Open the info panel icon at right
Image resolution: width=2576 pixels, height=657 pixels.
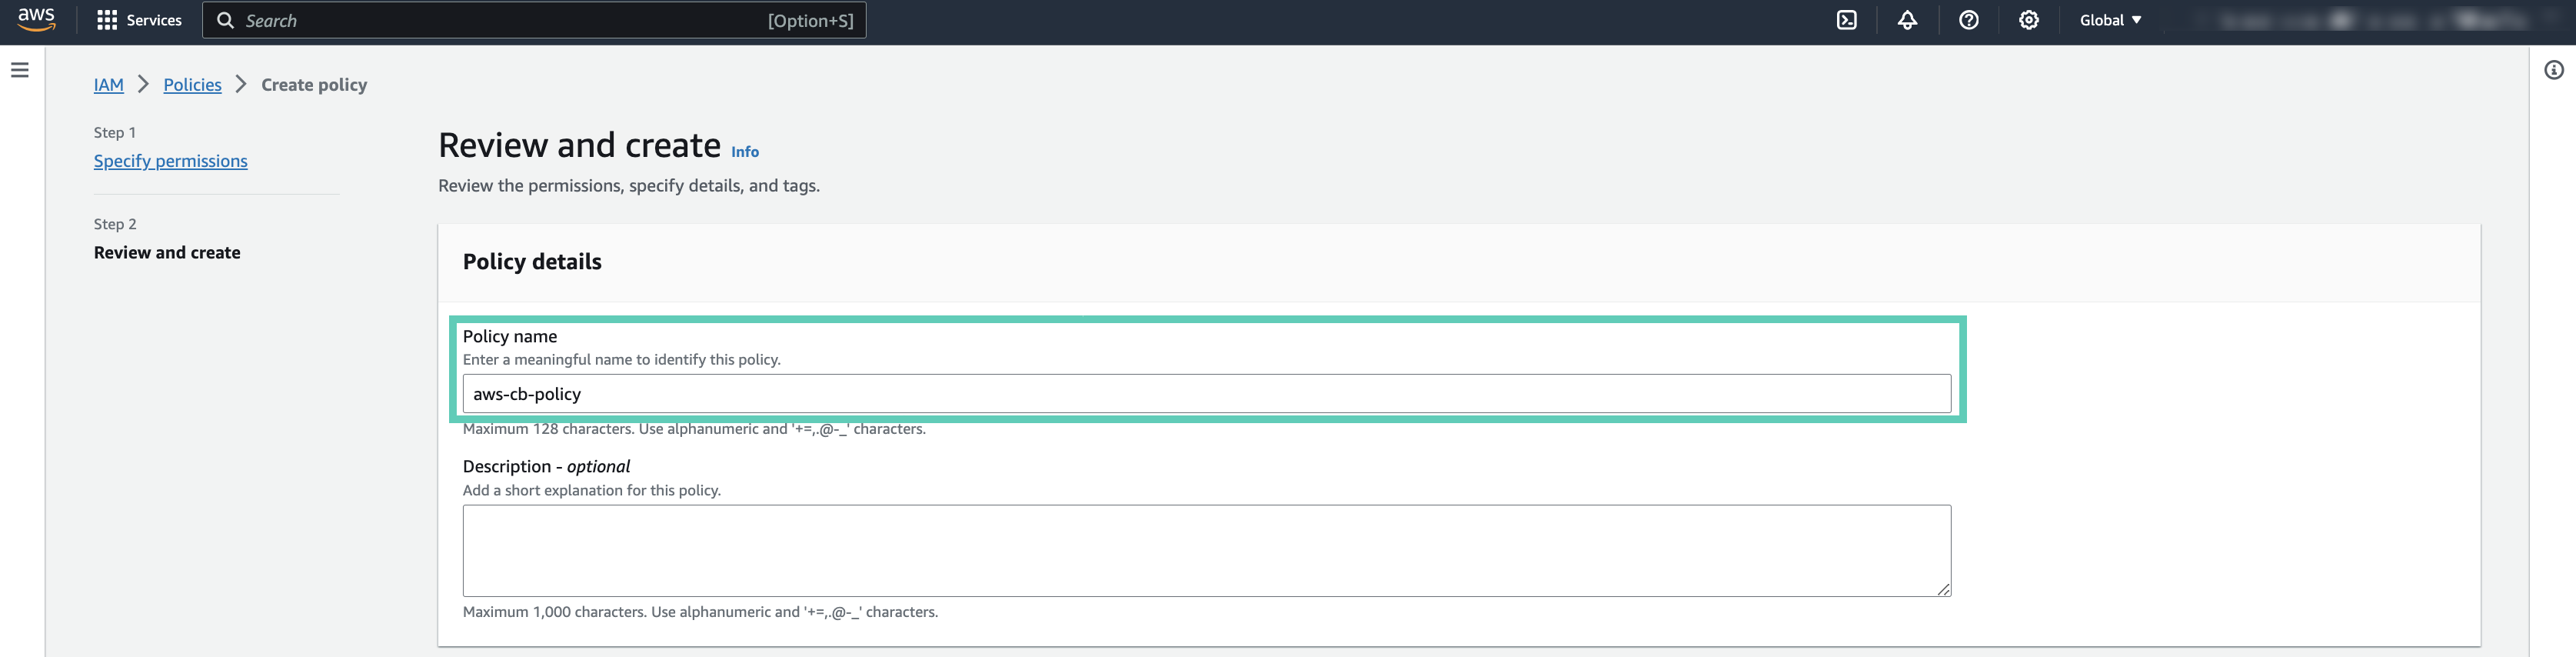(2553, 70)
